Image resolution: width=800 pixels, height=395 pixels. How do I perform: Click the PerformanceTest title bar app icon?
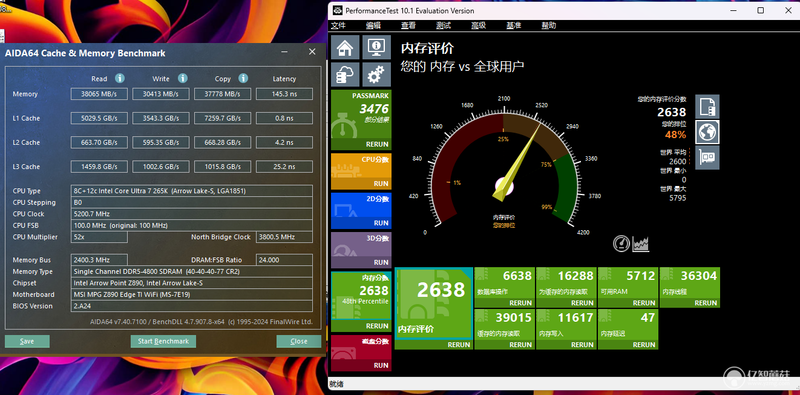(338, 10)
